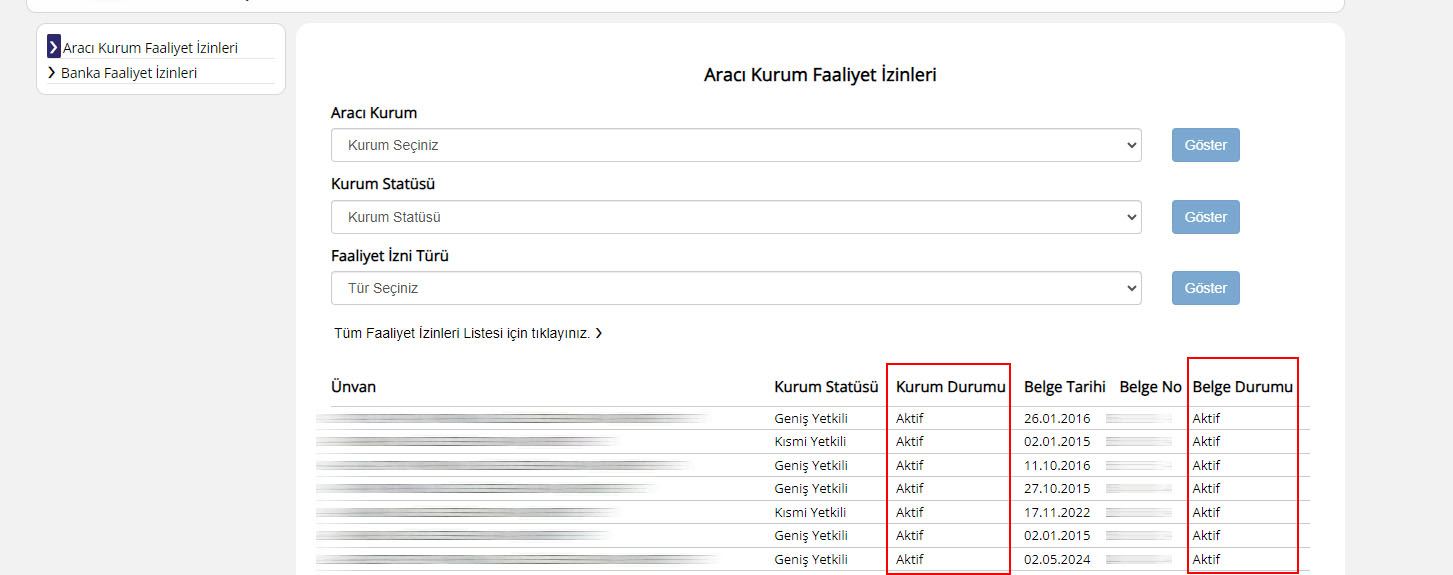Click the chevron icon beside Banka Faaliyet İzinleri
Image resolution: width=1453 pixels, height=575 pixels.
(52, 73)
